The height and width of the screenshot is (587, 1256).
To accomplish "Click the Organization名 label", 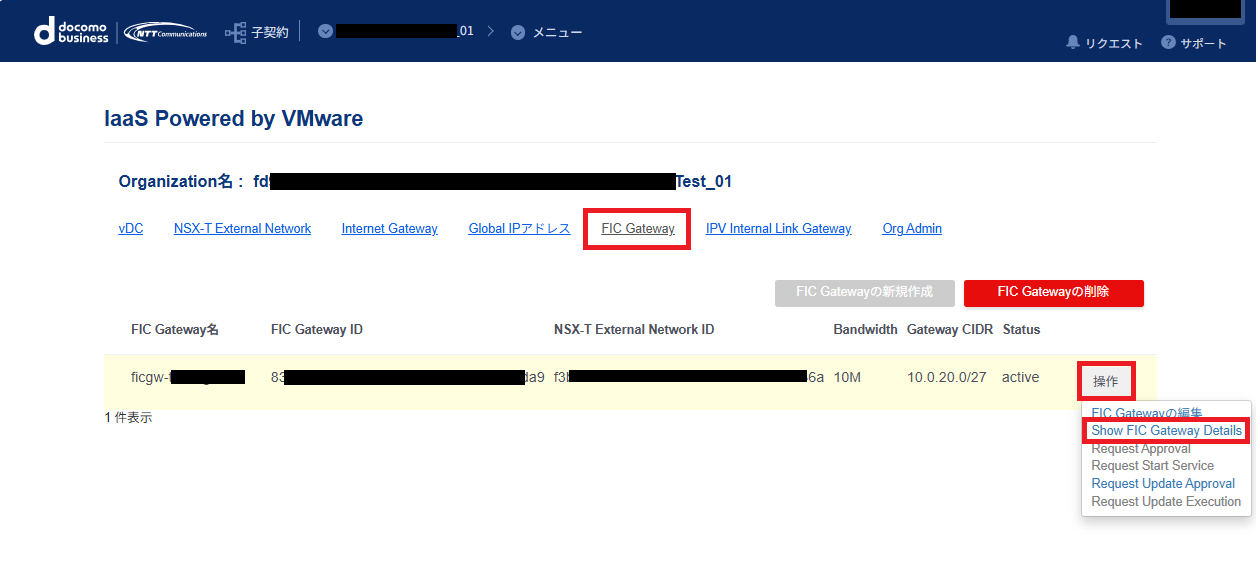I will tap(181, 182).
